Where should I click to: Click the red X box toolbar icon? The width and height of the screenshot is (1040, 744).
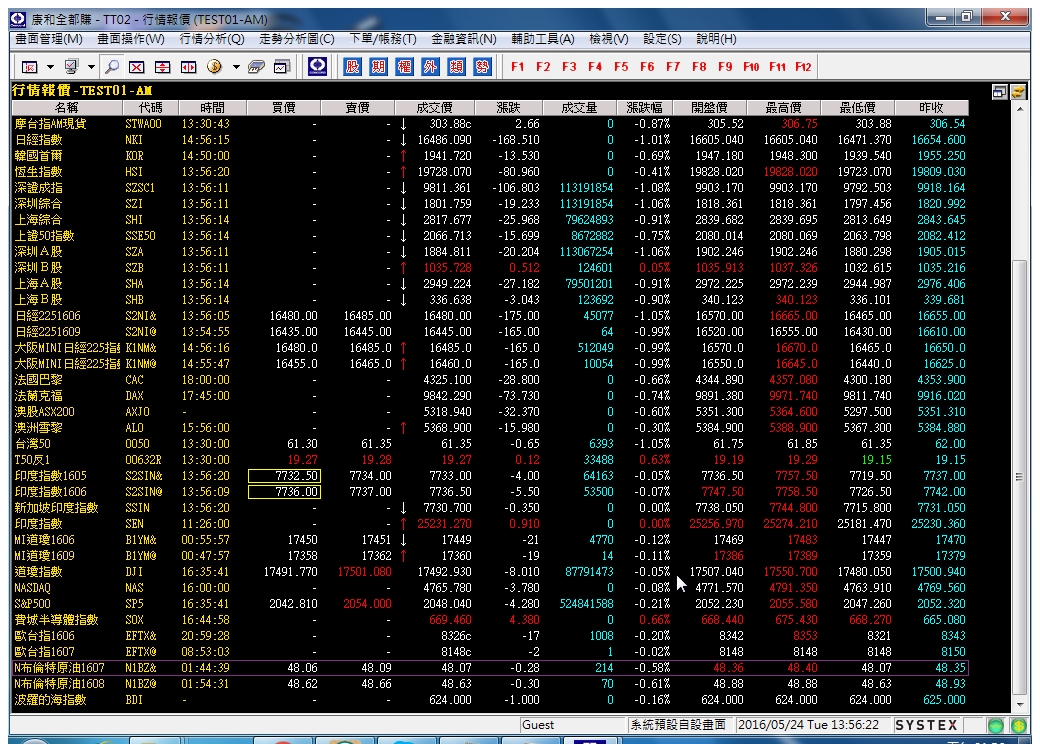[137, 67]
